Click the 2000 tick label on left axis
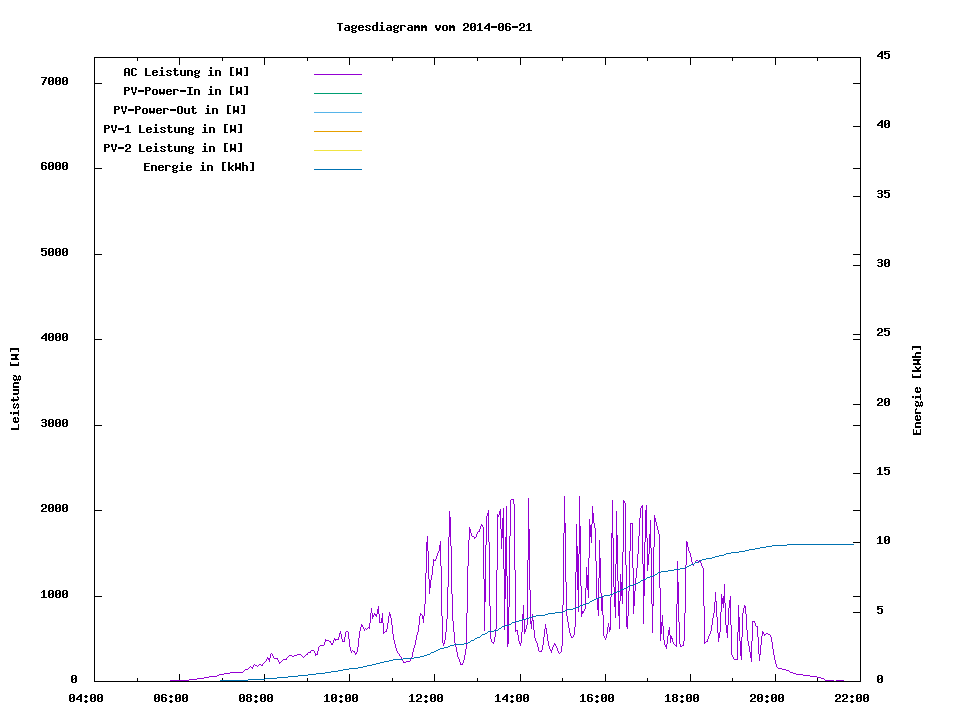 54,509
